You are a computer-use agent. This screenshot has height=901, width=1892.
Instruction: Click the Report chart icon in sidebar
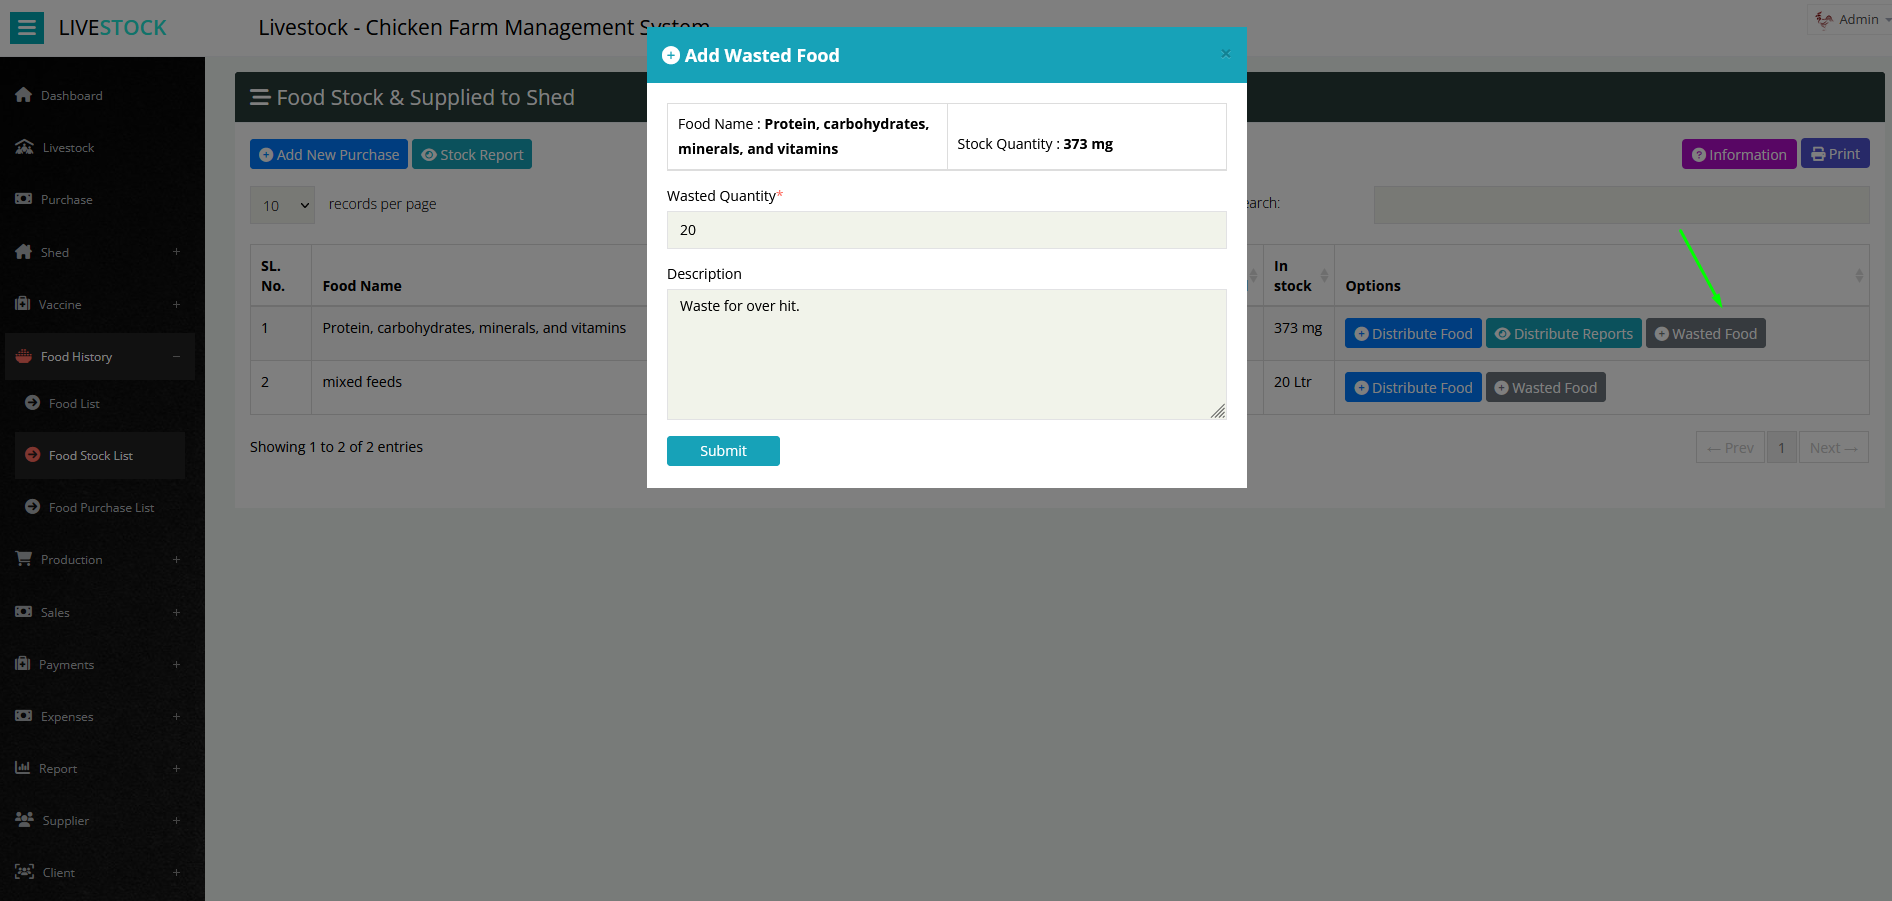point(23,768)
